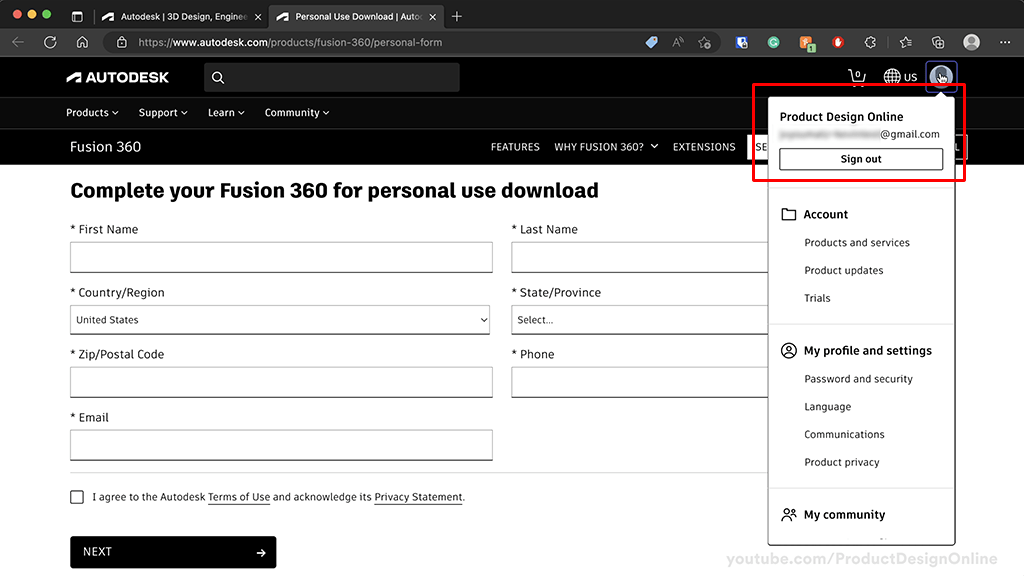Go to browser home icon
This screenshot has width=1024, height=576.
pyautogui.click(x=82, y=42)
